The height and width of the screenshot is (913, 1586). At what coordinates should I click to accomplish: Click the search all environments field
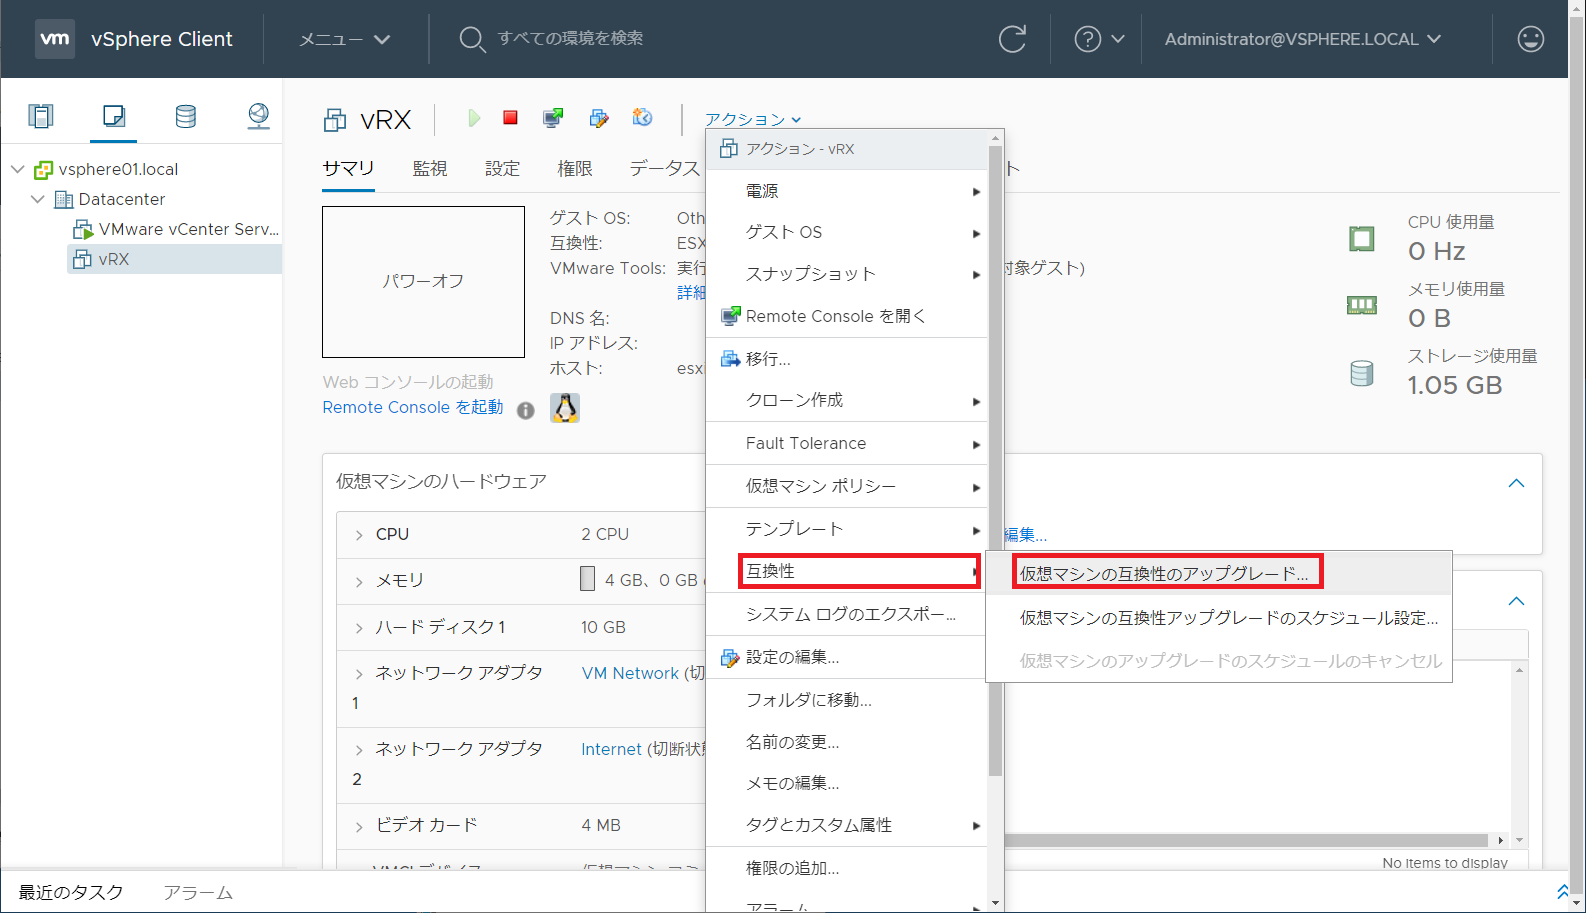pos(570,38)
